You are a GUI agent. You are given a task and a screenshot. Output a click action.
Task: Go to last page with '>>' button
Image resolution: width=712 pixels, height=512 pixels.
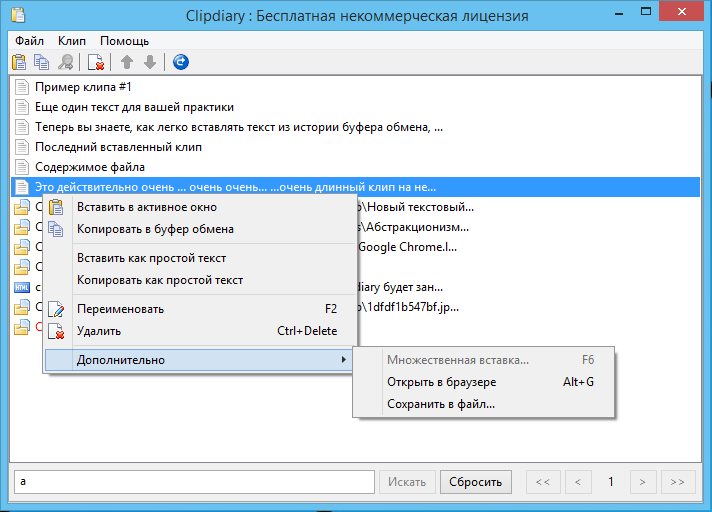tap(678, 482)
